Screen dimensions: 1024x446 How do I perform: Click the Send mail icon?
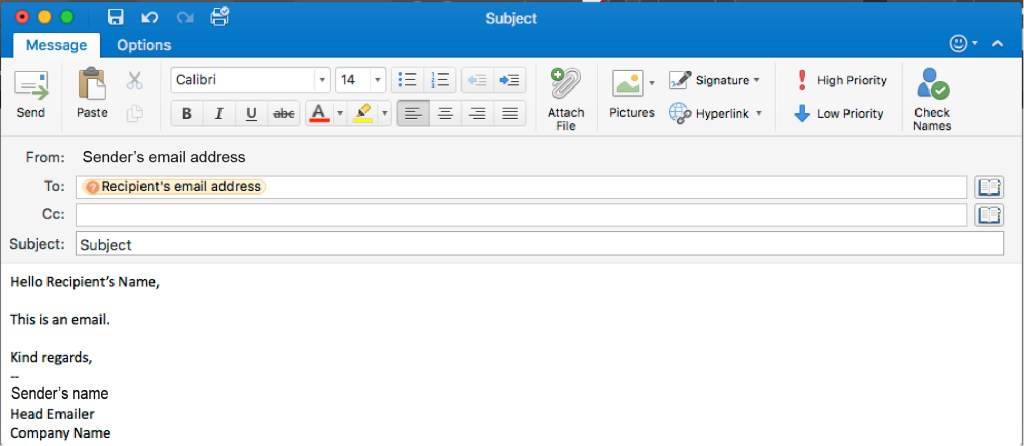point(30,86)
